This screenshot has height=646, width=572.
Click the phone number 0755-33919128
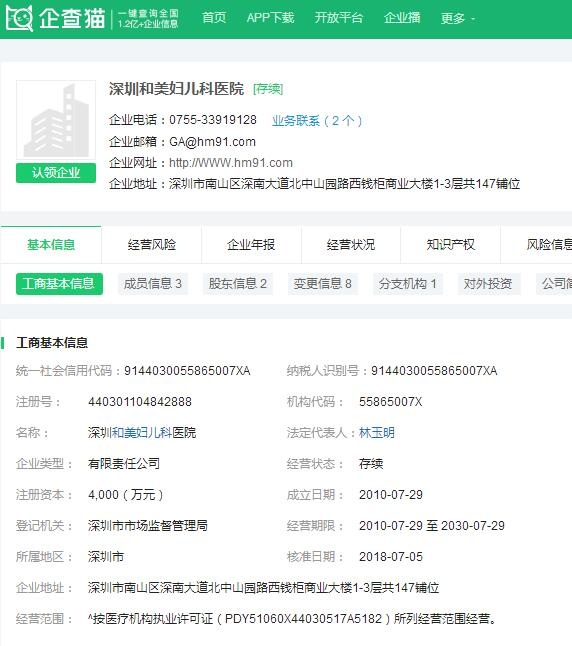click(213, 120)
